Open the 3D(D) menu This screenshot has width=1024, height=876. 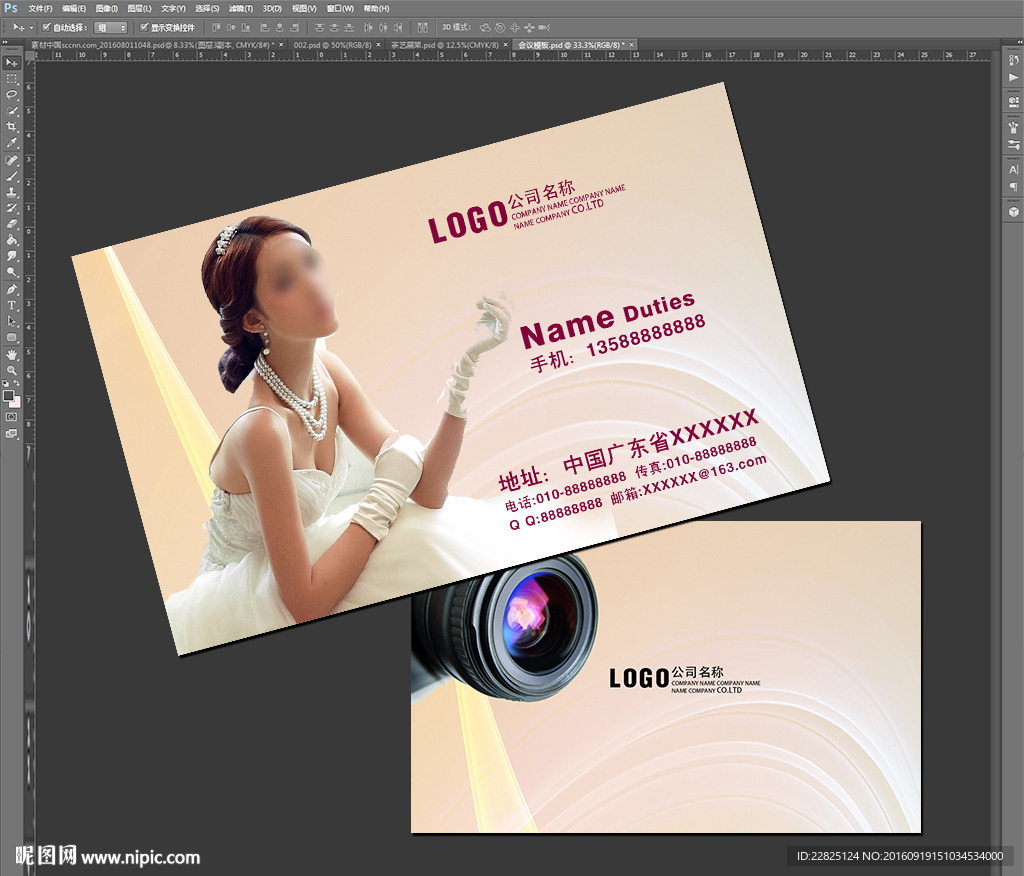coord(272,8)
